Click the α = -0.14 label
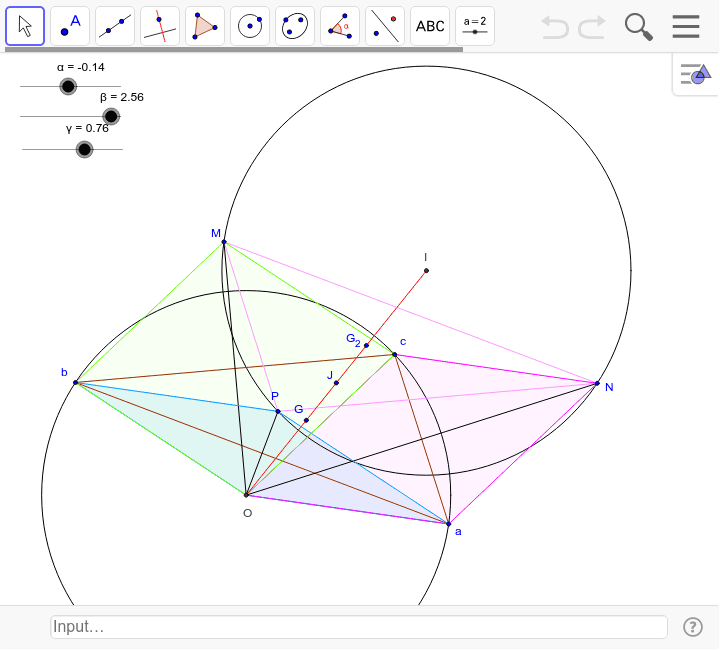The height and width of the screenshot is (650, 720). click(x=81, y=67)
